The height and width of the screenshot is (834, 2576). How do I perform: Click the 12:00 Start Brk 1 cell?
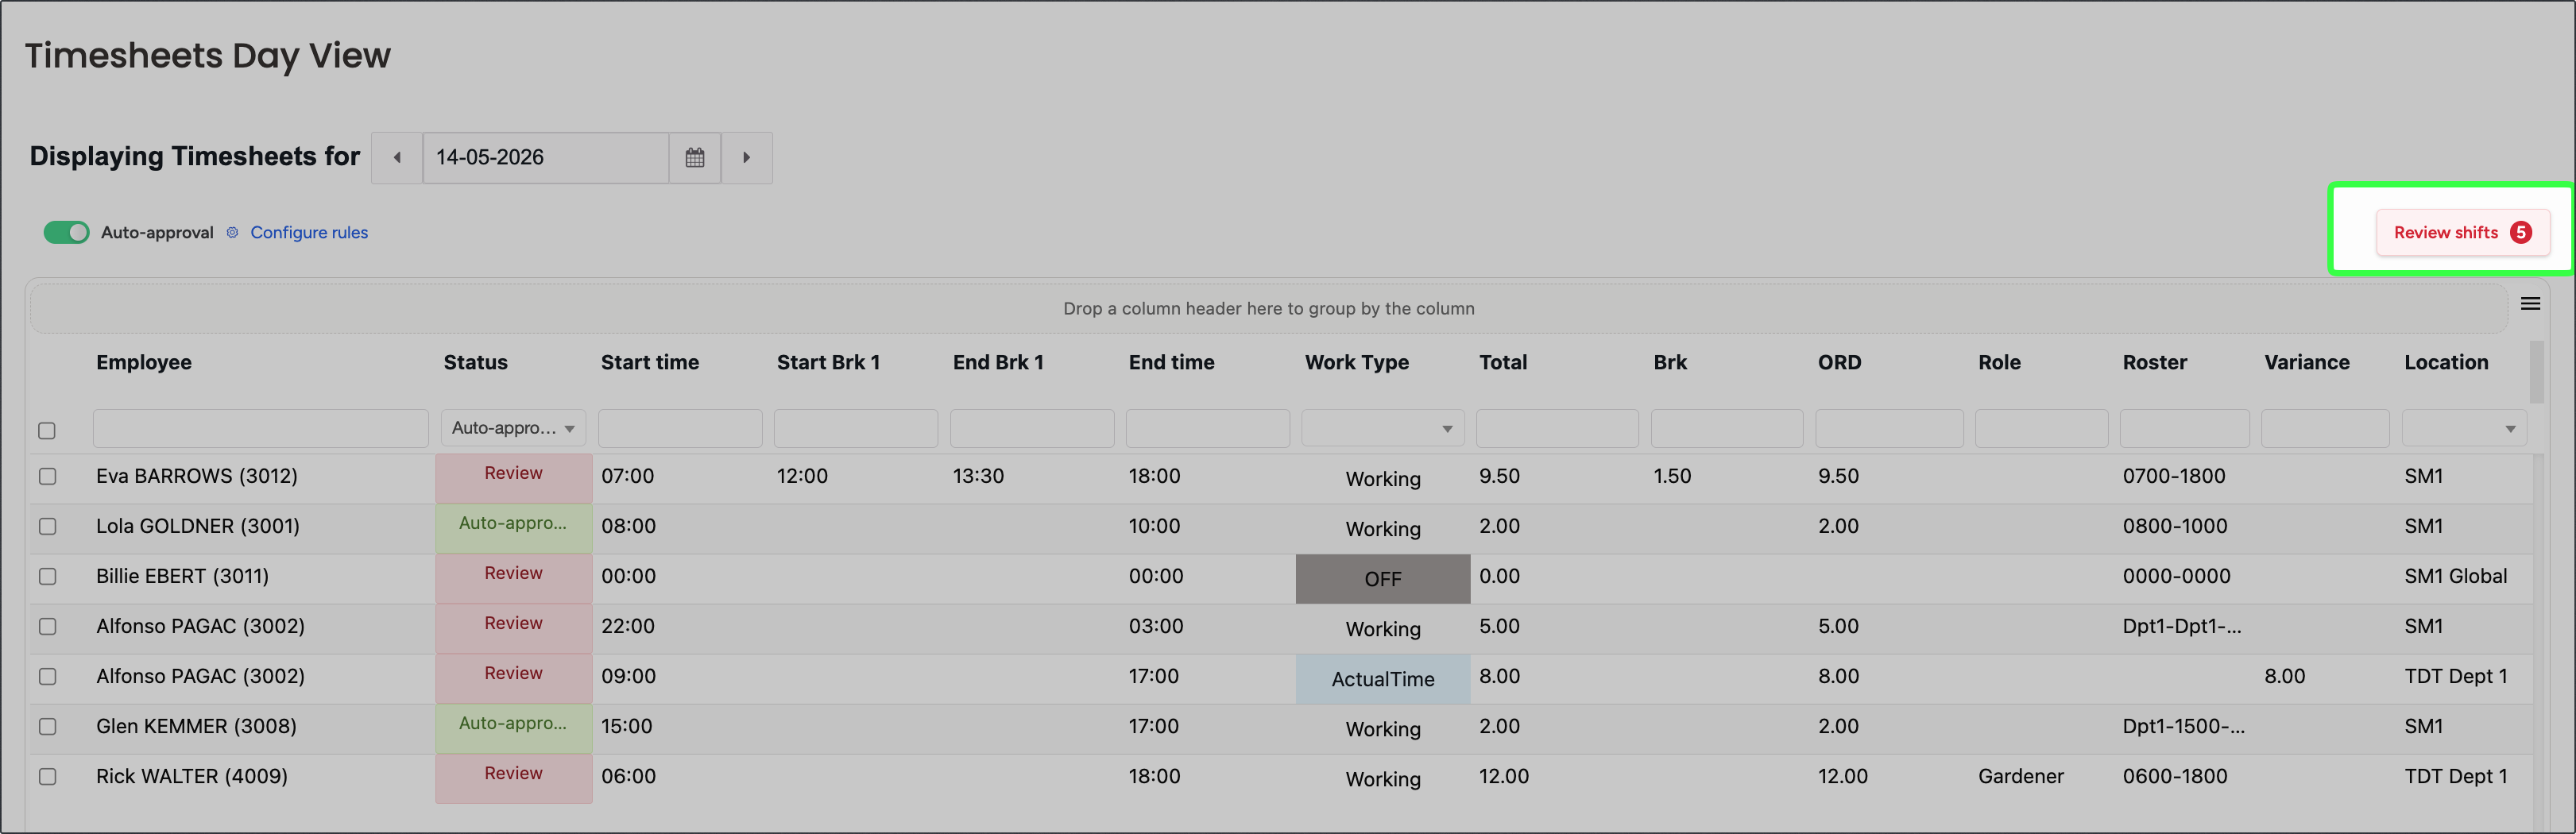[802, 476]
